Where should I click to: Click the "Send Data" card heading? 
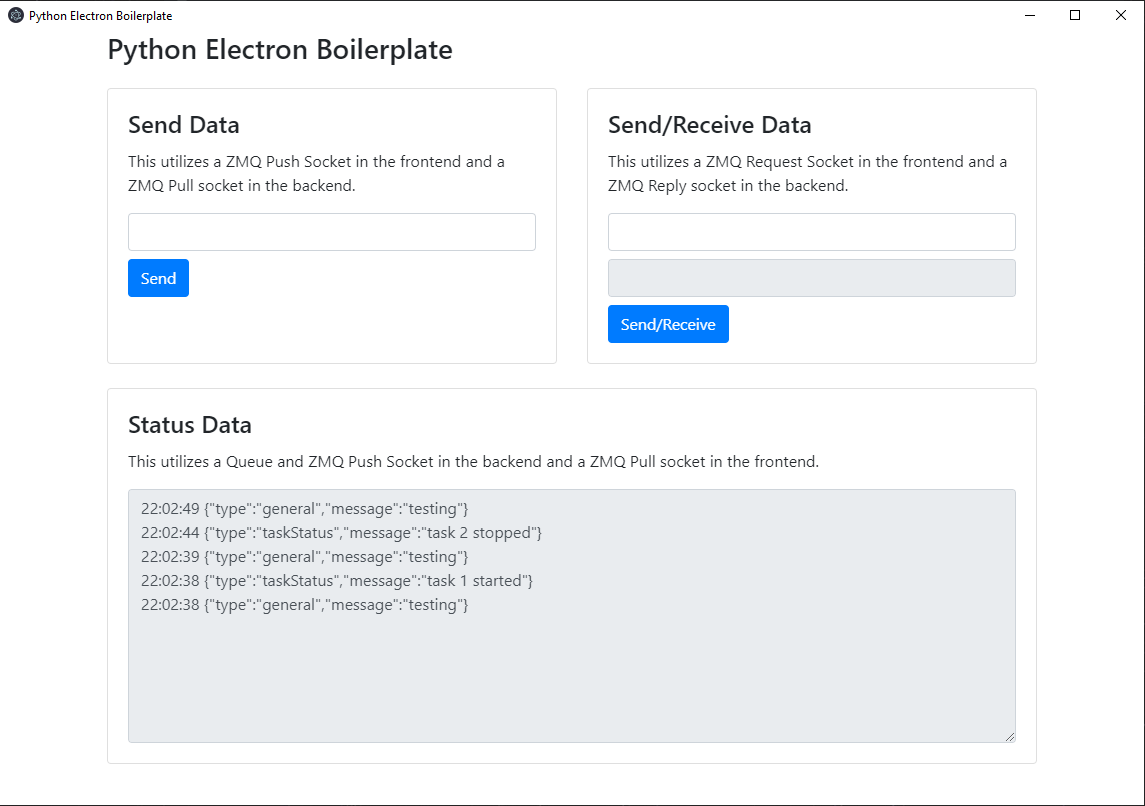[x=184, y=125]
